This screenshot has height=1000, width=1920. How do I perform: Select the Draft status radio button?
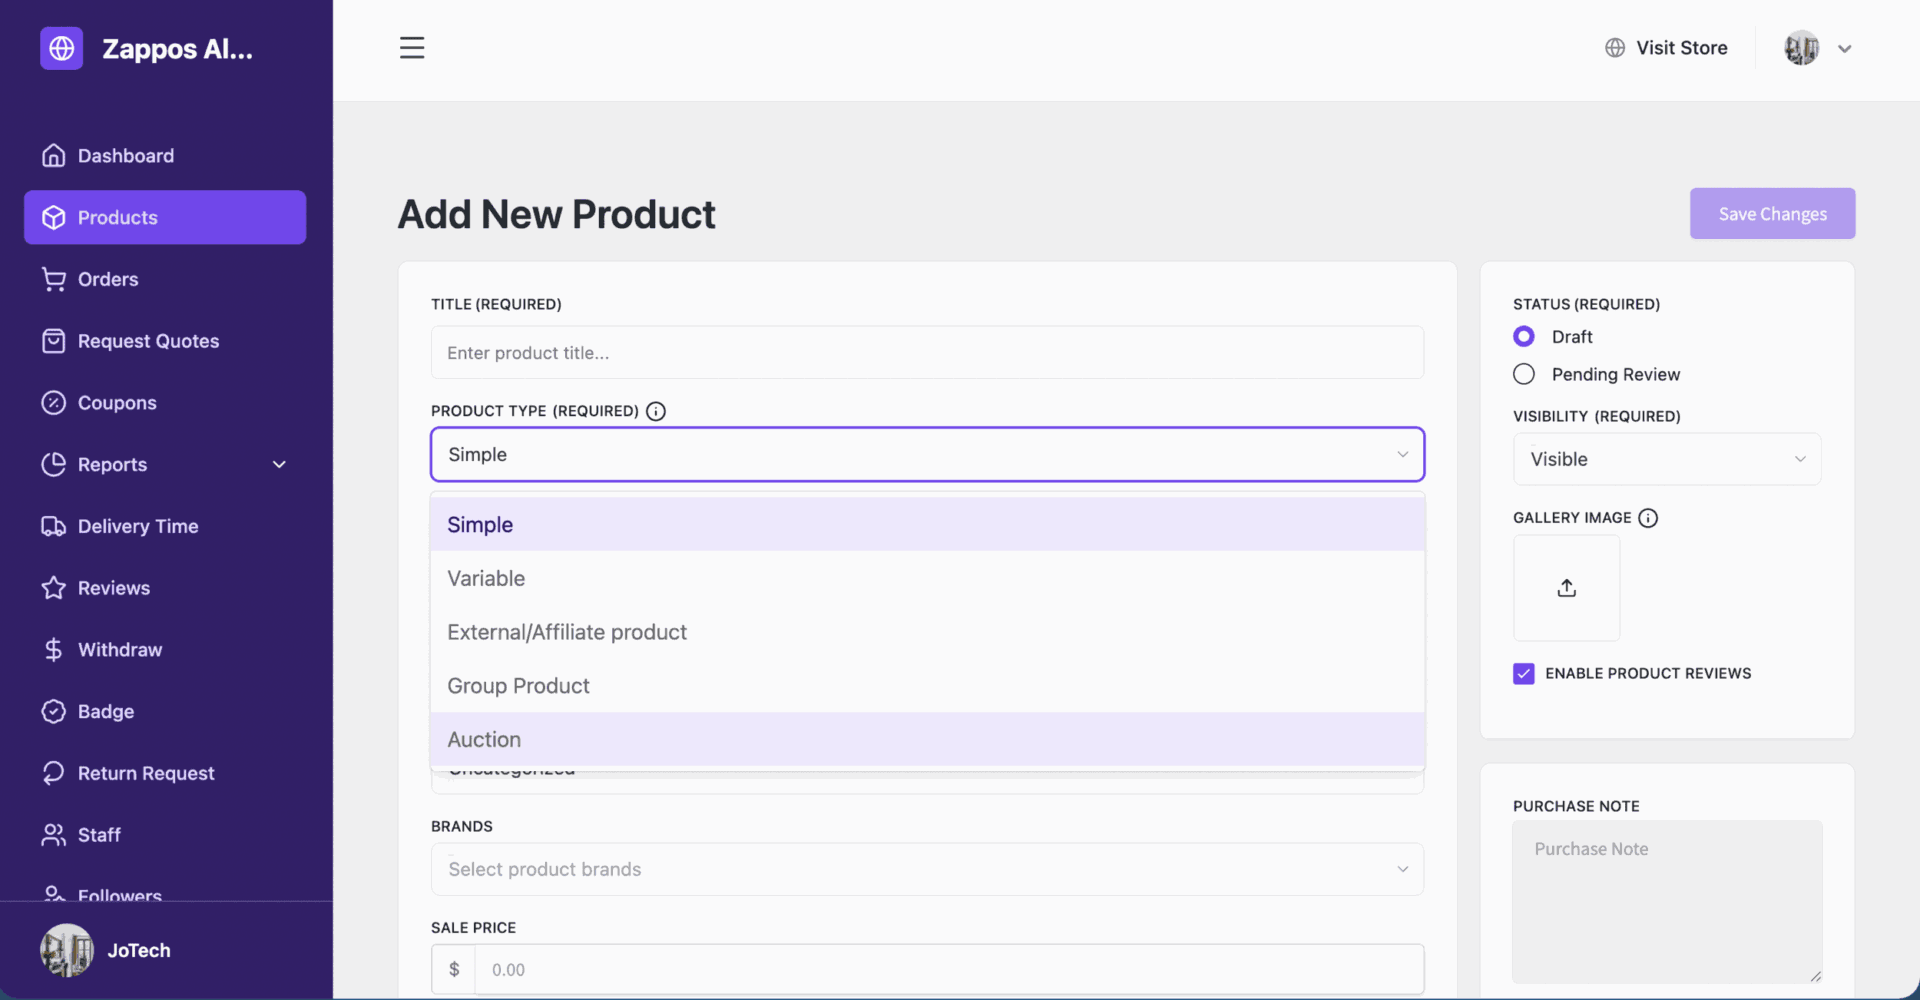click(1524, 337)
